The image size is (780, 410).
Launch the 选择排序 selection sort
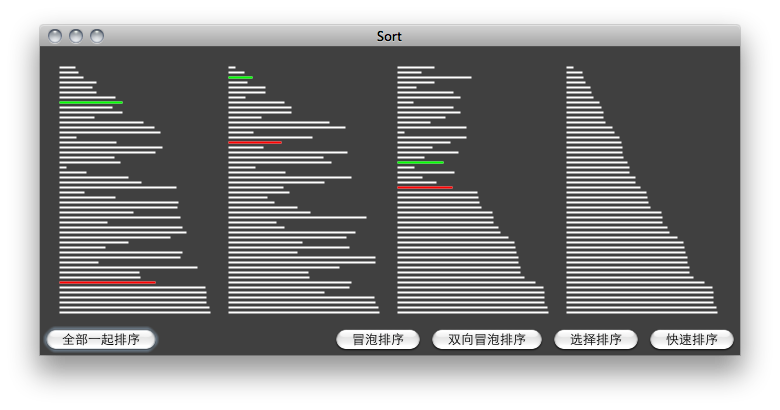point(596,339)
